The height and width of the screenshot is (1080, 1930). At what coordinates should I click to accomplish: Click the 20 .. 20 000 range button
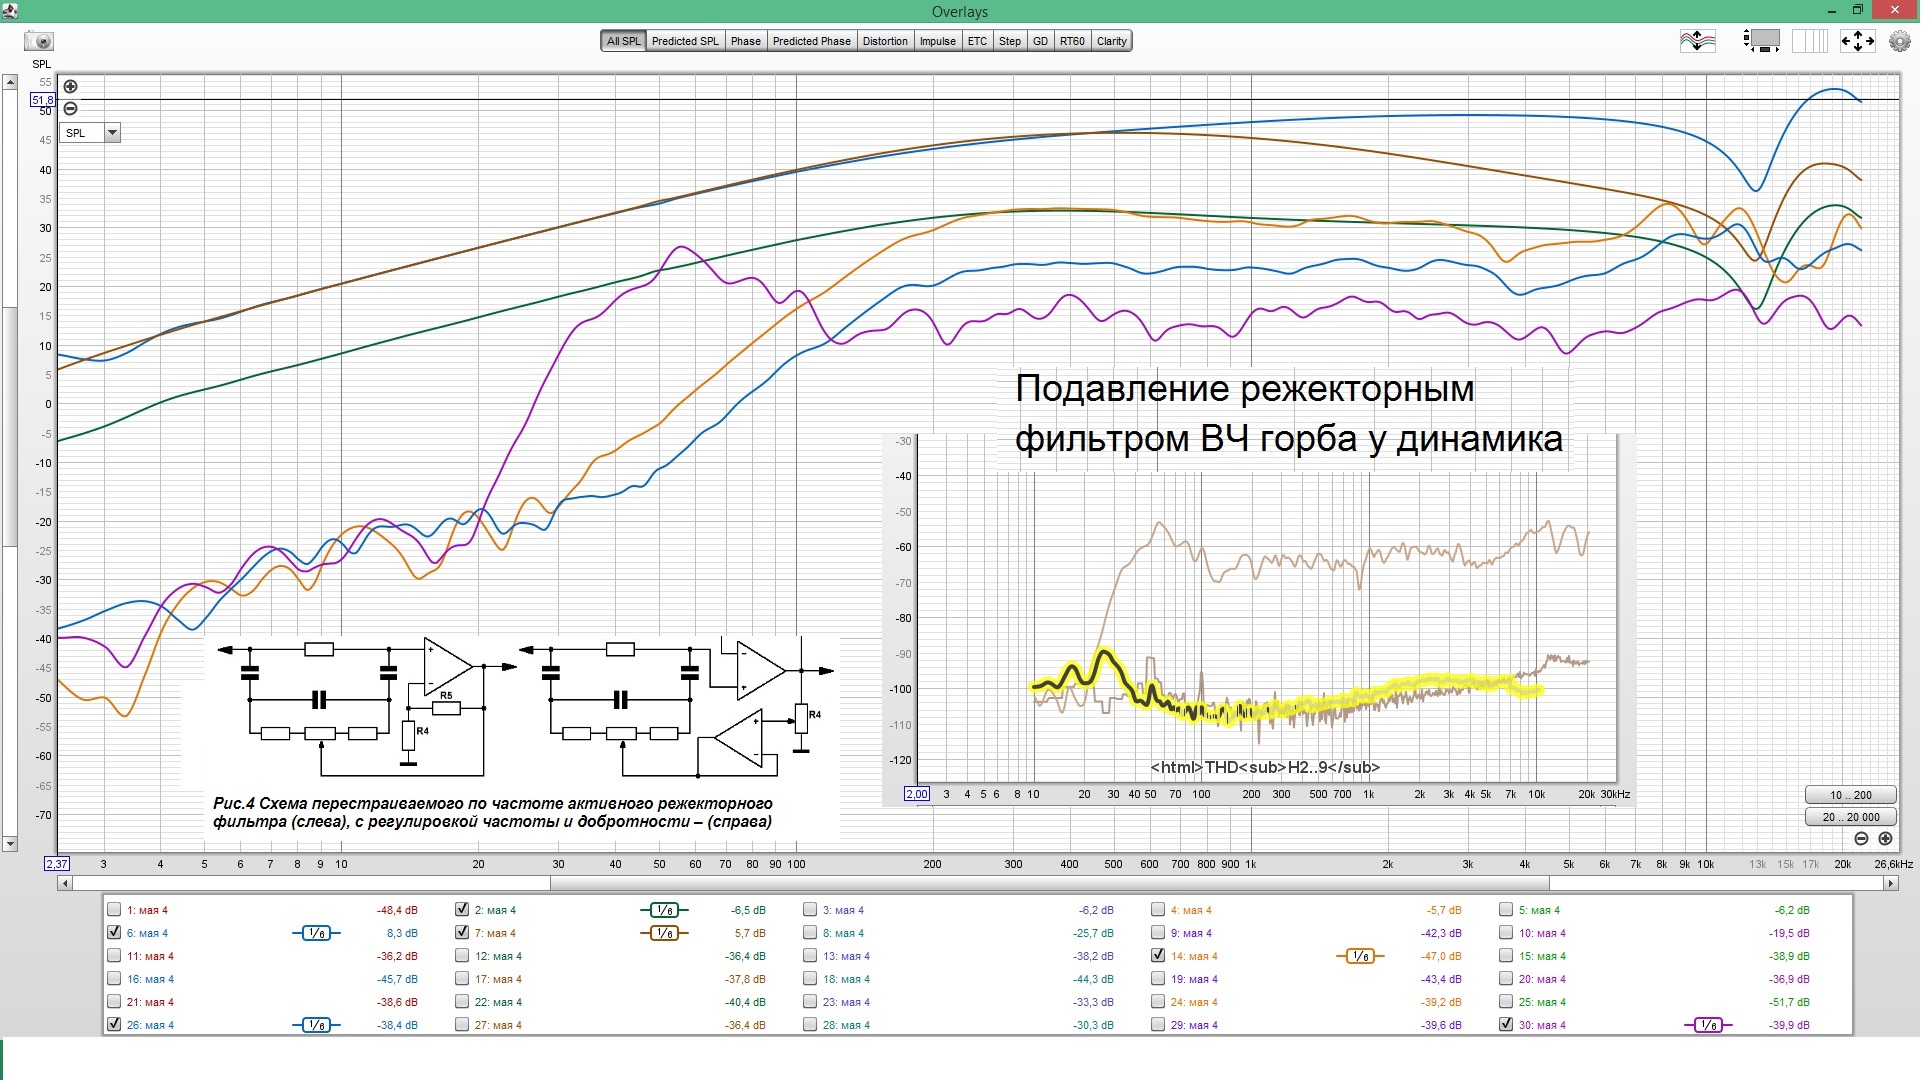pyautogui.click(x=1852, y=817)
